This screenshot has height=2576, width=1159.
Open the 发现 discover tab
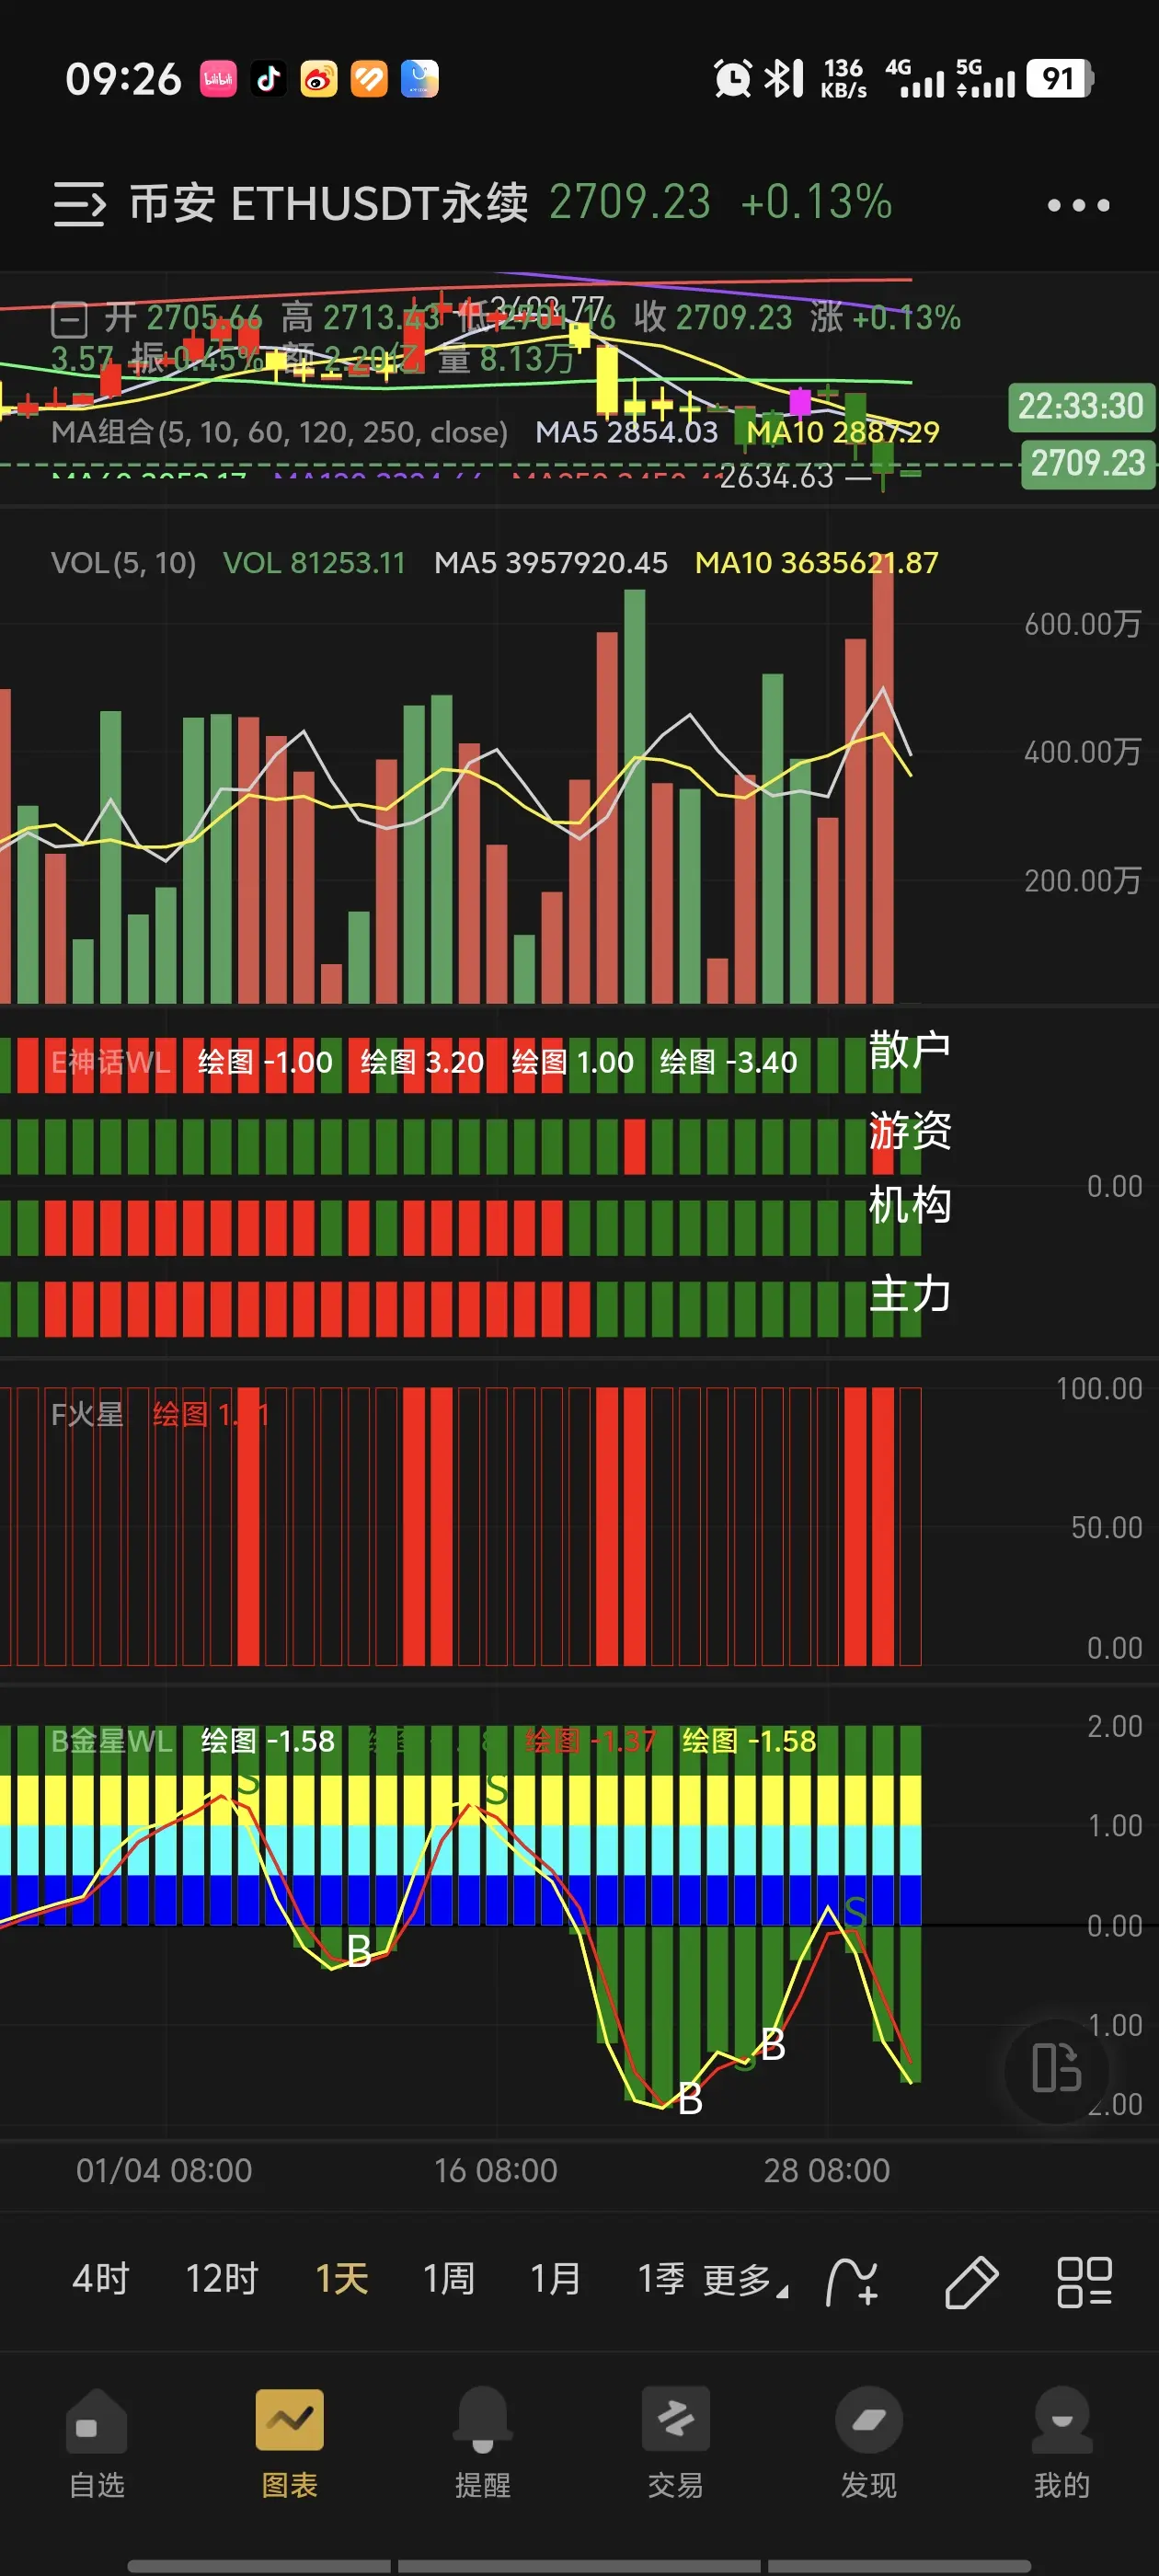point(869,2443)
